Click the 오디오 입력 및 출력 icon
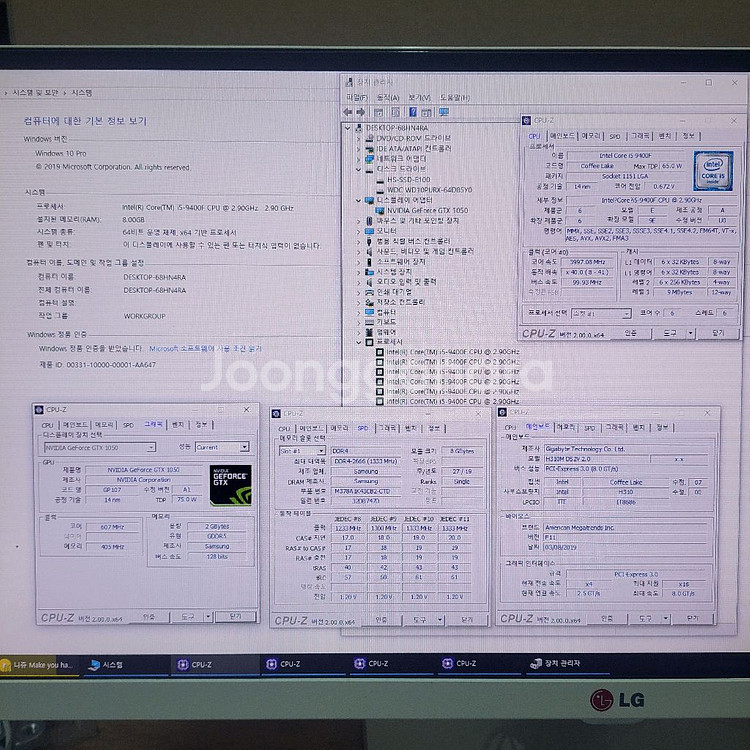This screenshot has height=750, width=750. click(369, 282)
